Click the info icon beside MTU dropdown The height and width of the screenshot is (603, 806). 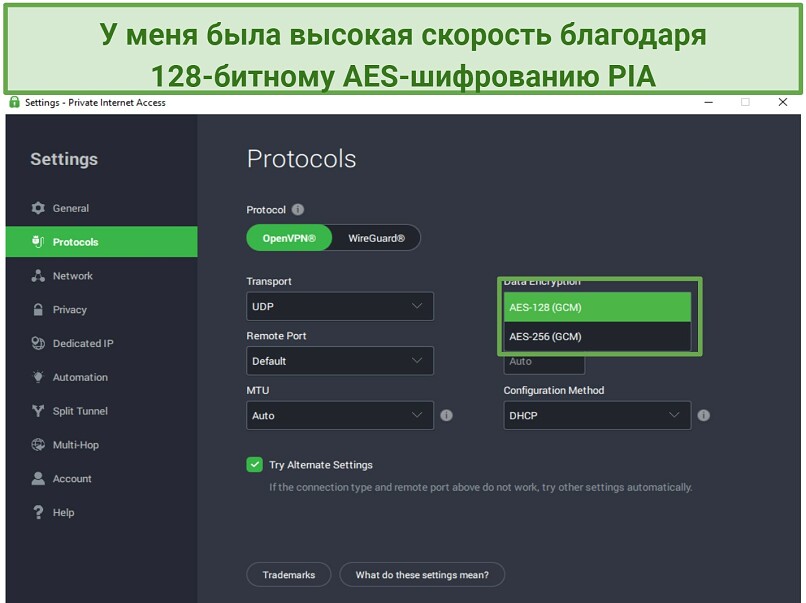click(446, 415)
